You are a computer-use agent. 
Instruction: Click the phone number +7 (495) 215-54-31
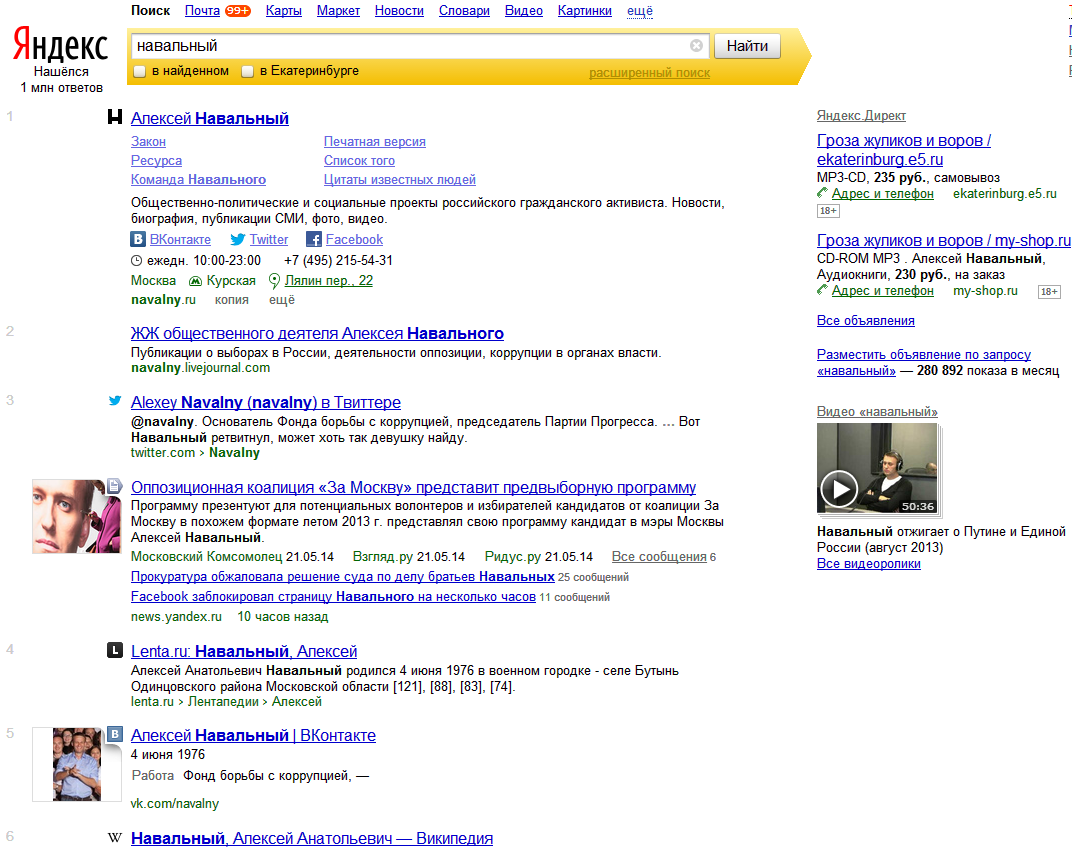coord(338,260)
